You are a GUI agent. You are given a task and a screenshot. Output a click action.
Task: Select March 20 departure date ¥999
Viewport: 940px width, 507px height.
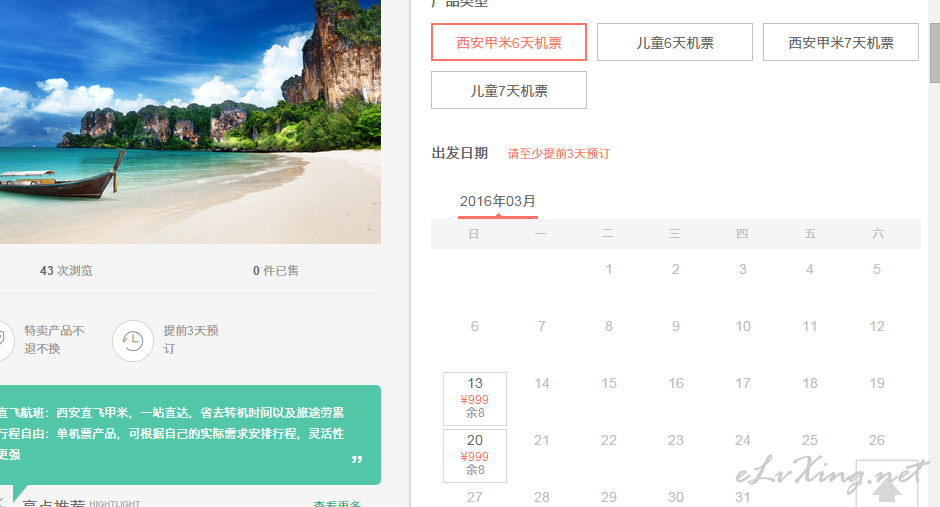click(x=475, y=455)
